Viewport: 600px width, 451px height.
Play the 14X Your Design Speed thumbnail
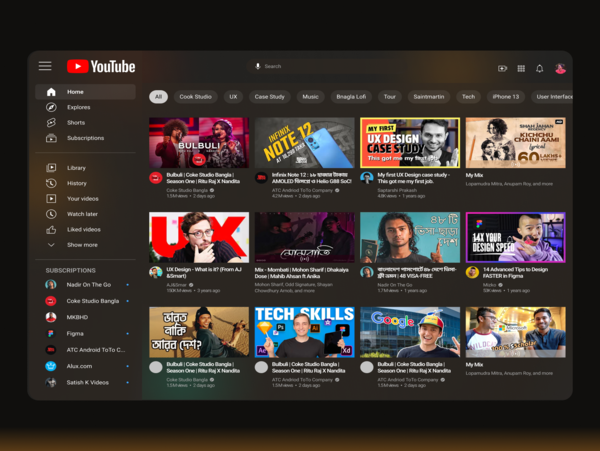pyautogui.click(x=515, y=238)
